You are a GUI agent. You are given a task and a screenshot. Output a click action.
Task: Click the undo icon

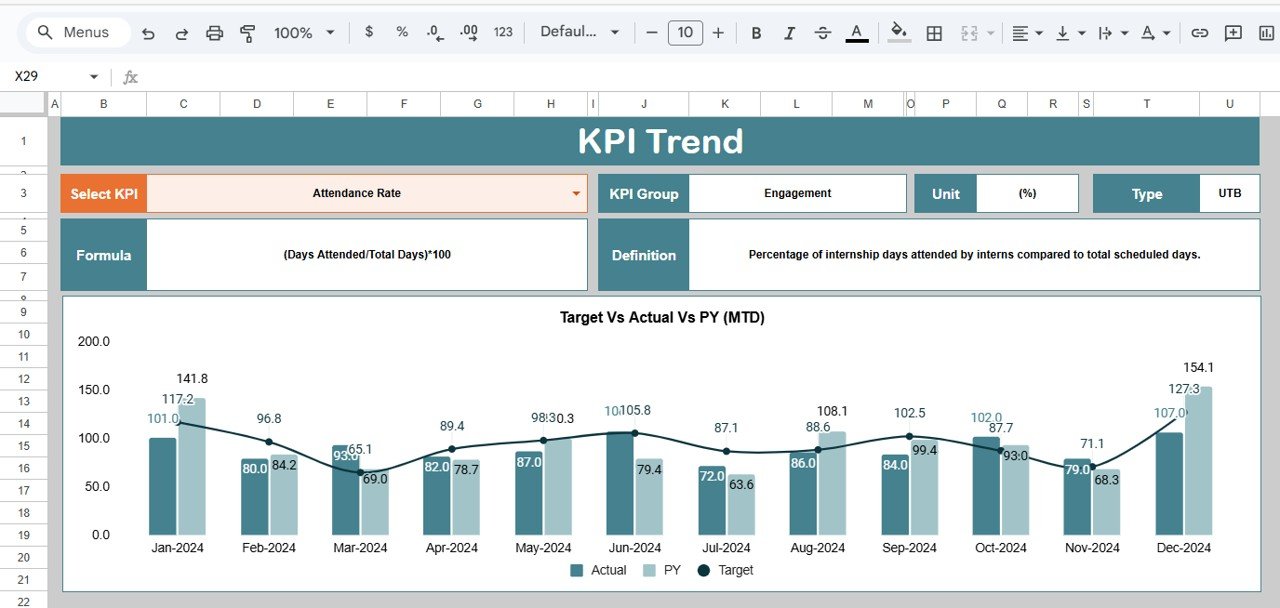tap(148, 32)
